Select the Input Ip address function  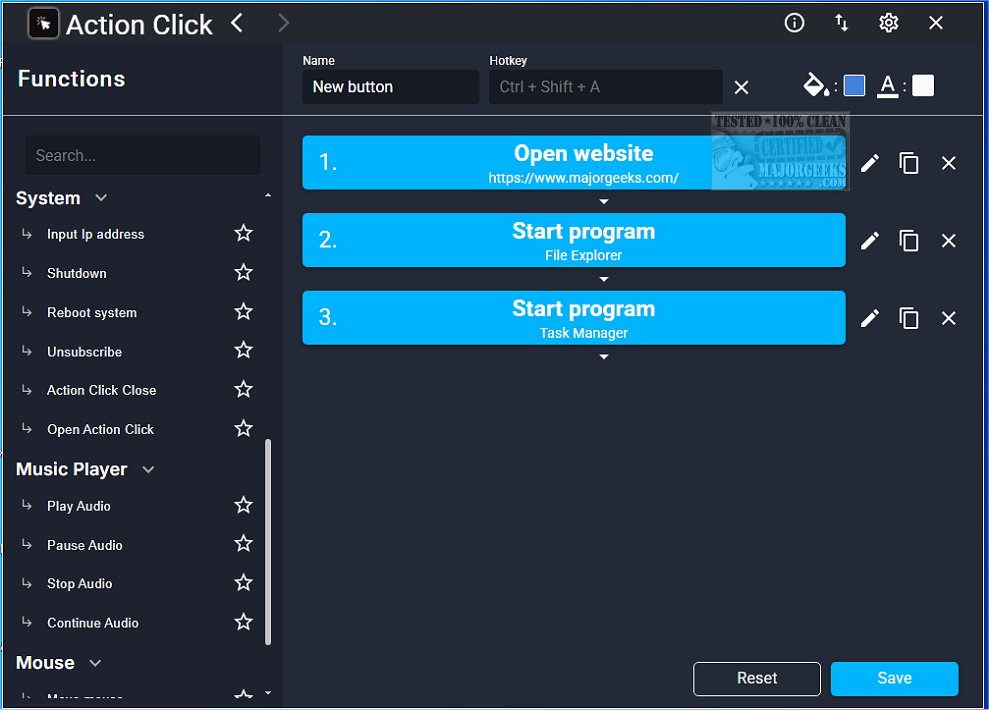(x=95, y=235)
